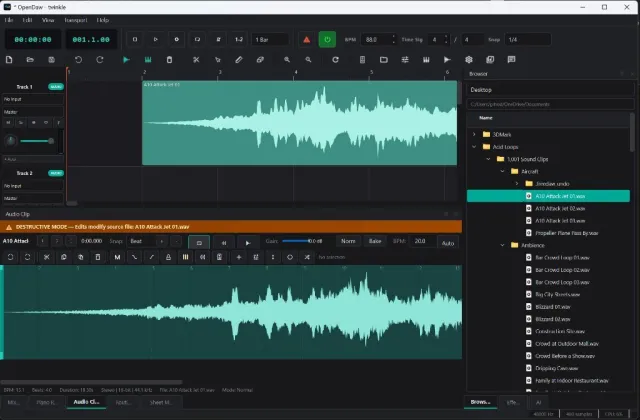Open the mixer sliders icon
This screenshot has height=420, width=640.
click(405, 60)
